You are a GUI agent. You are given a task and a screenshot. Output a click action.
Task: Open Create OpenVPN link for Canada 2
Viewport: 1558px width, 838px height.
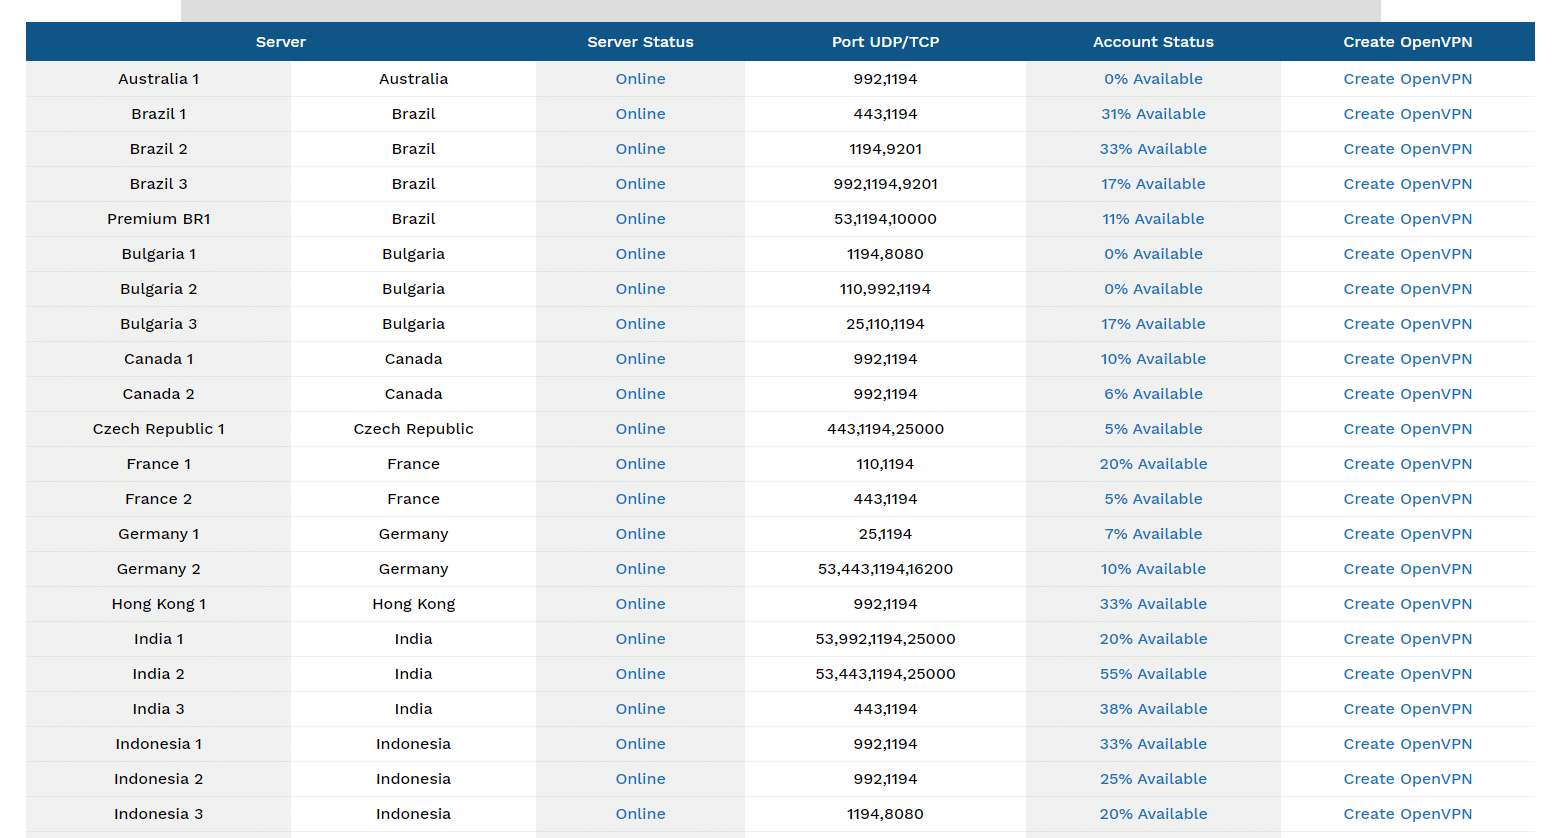tap(1407, 394)
